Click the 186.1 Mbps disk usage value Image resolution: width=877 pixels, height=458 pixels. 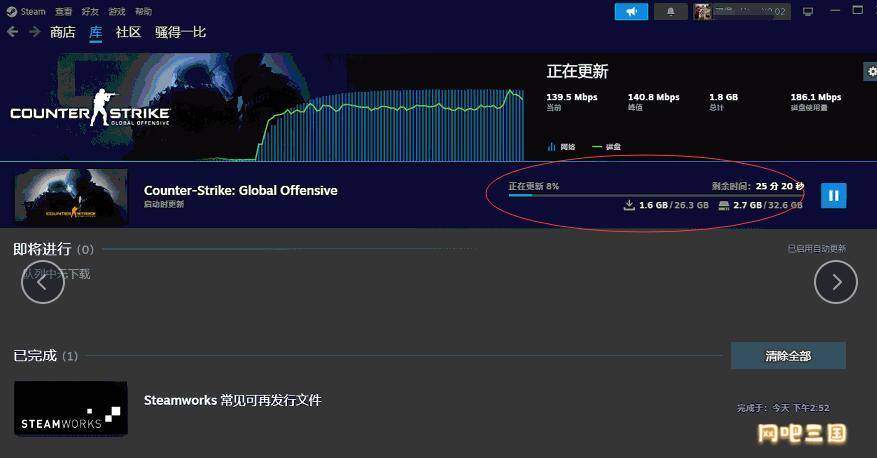click(x=815, y=97)
